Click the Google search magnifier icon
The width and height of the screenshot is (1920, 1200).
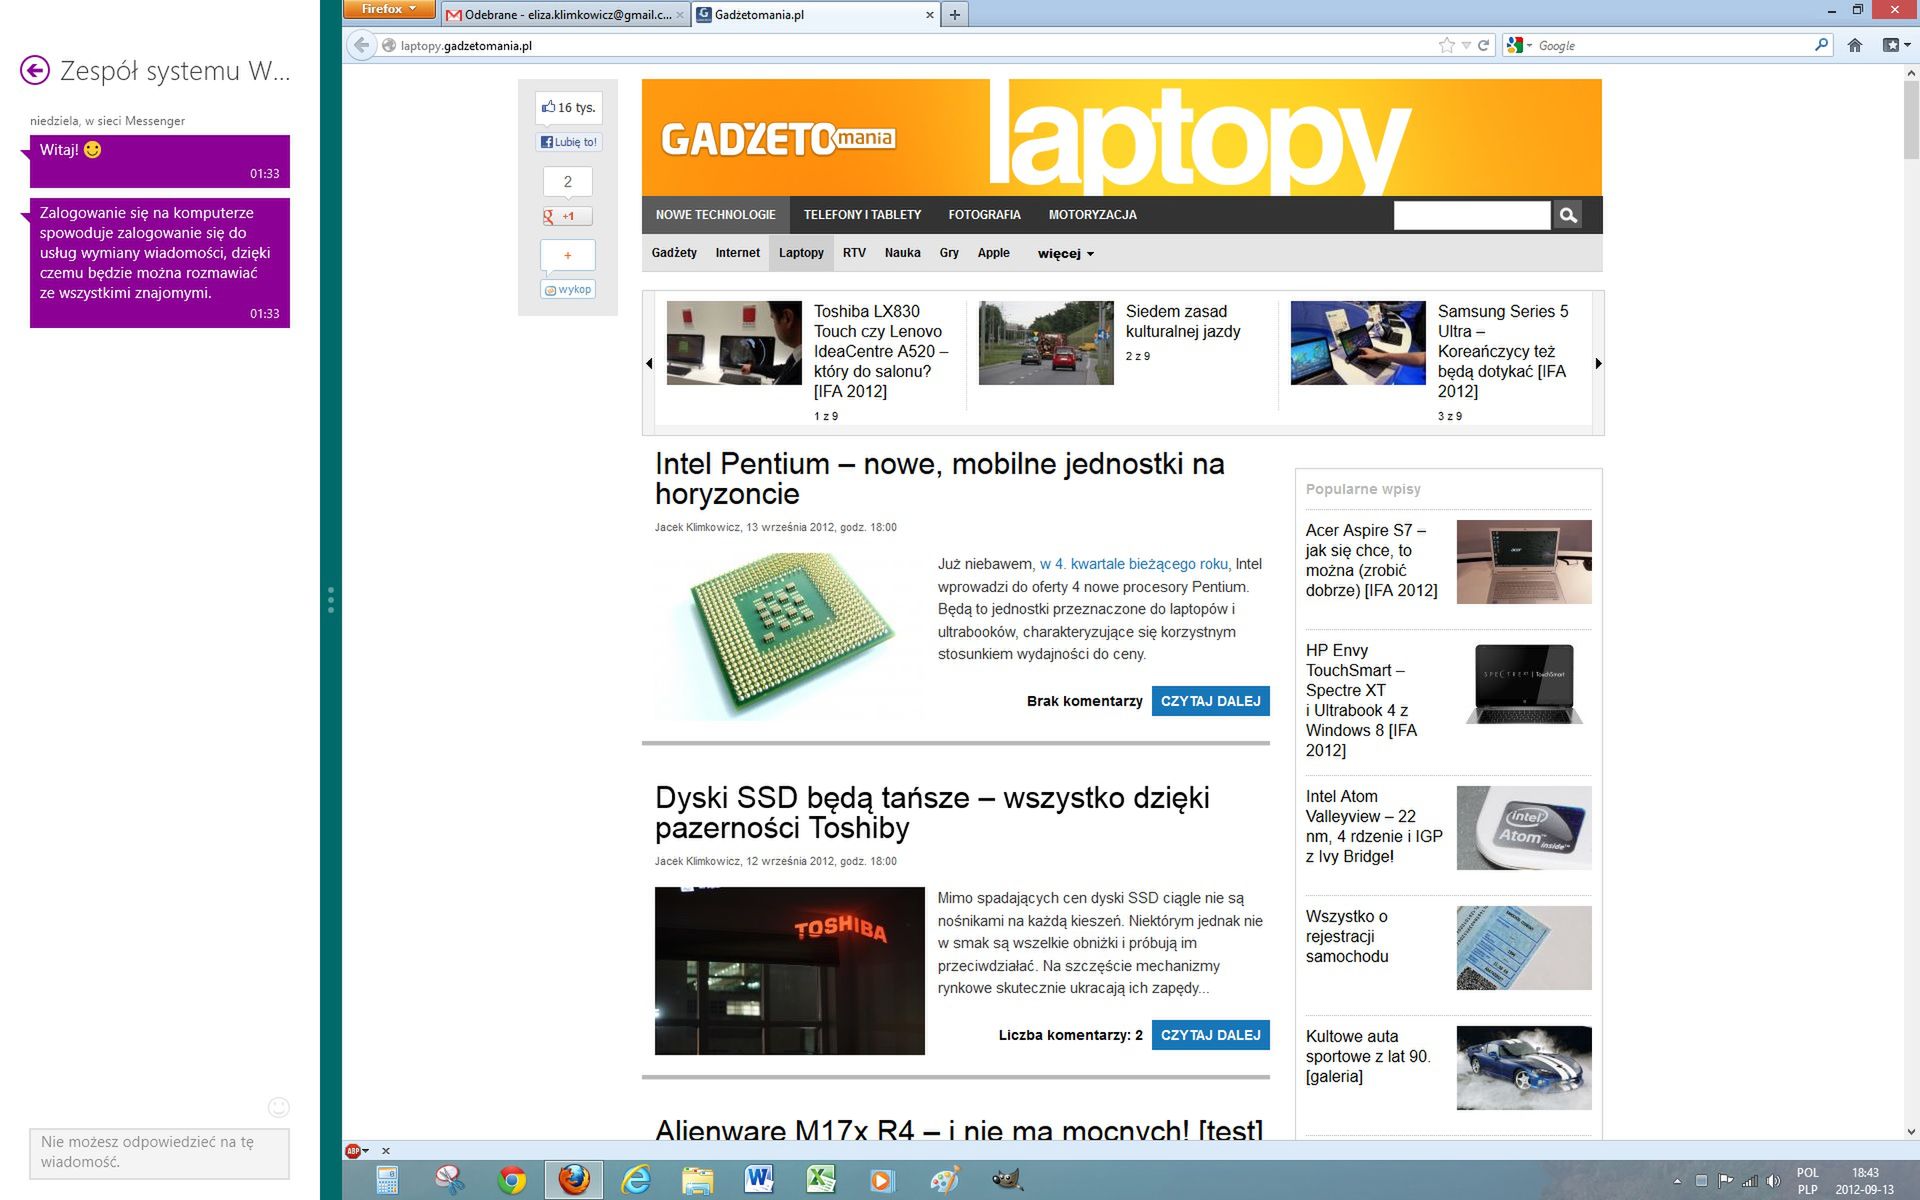coord(1821,45)
